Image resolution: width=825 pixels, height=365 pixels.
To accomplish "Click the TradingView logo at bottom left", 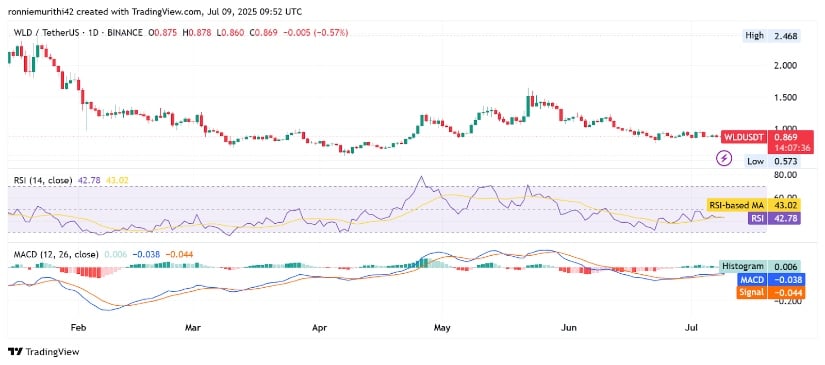I will [x=44, y=352].
